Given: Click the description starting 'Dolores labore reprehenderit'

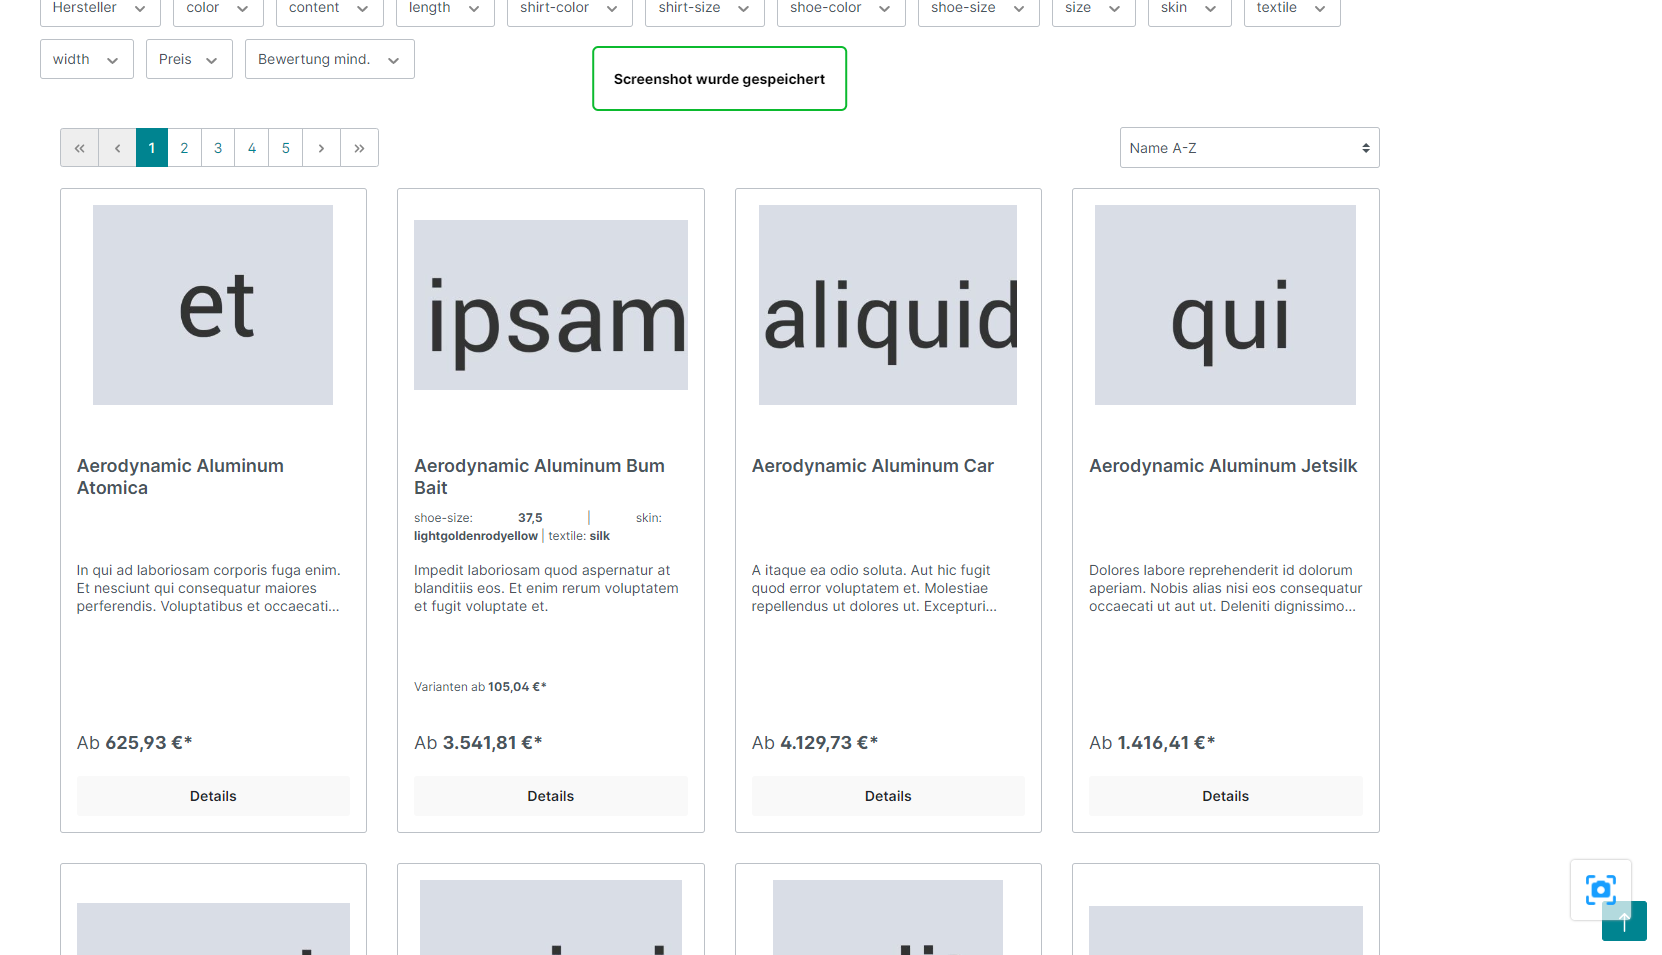Looking at the screenshot, I should point(1226,588).
